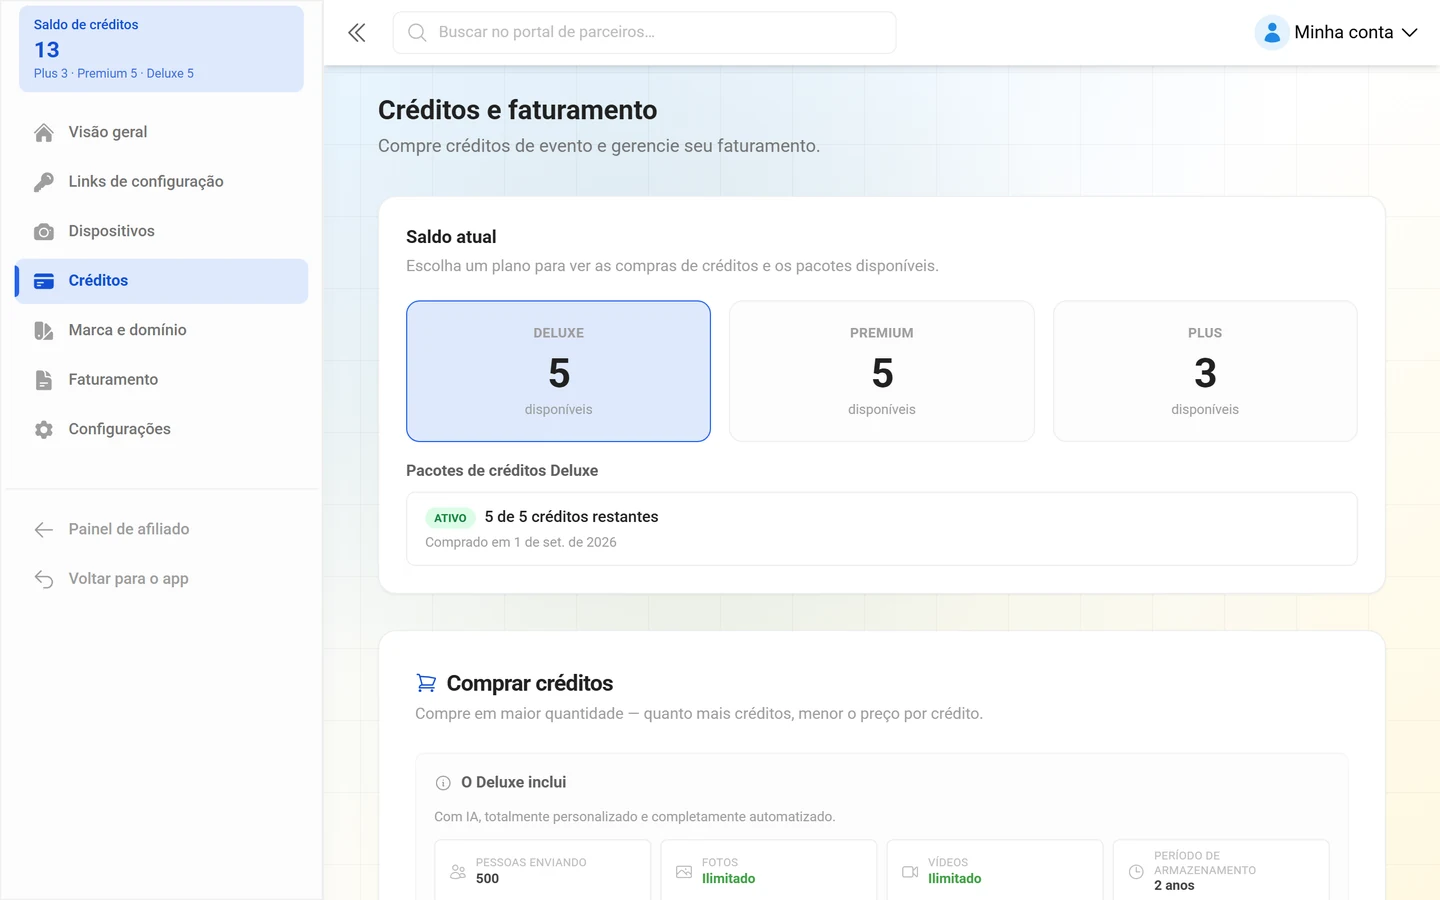
Task: Open Visão geral in the sidebar
Action: tap(161, 132)
